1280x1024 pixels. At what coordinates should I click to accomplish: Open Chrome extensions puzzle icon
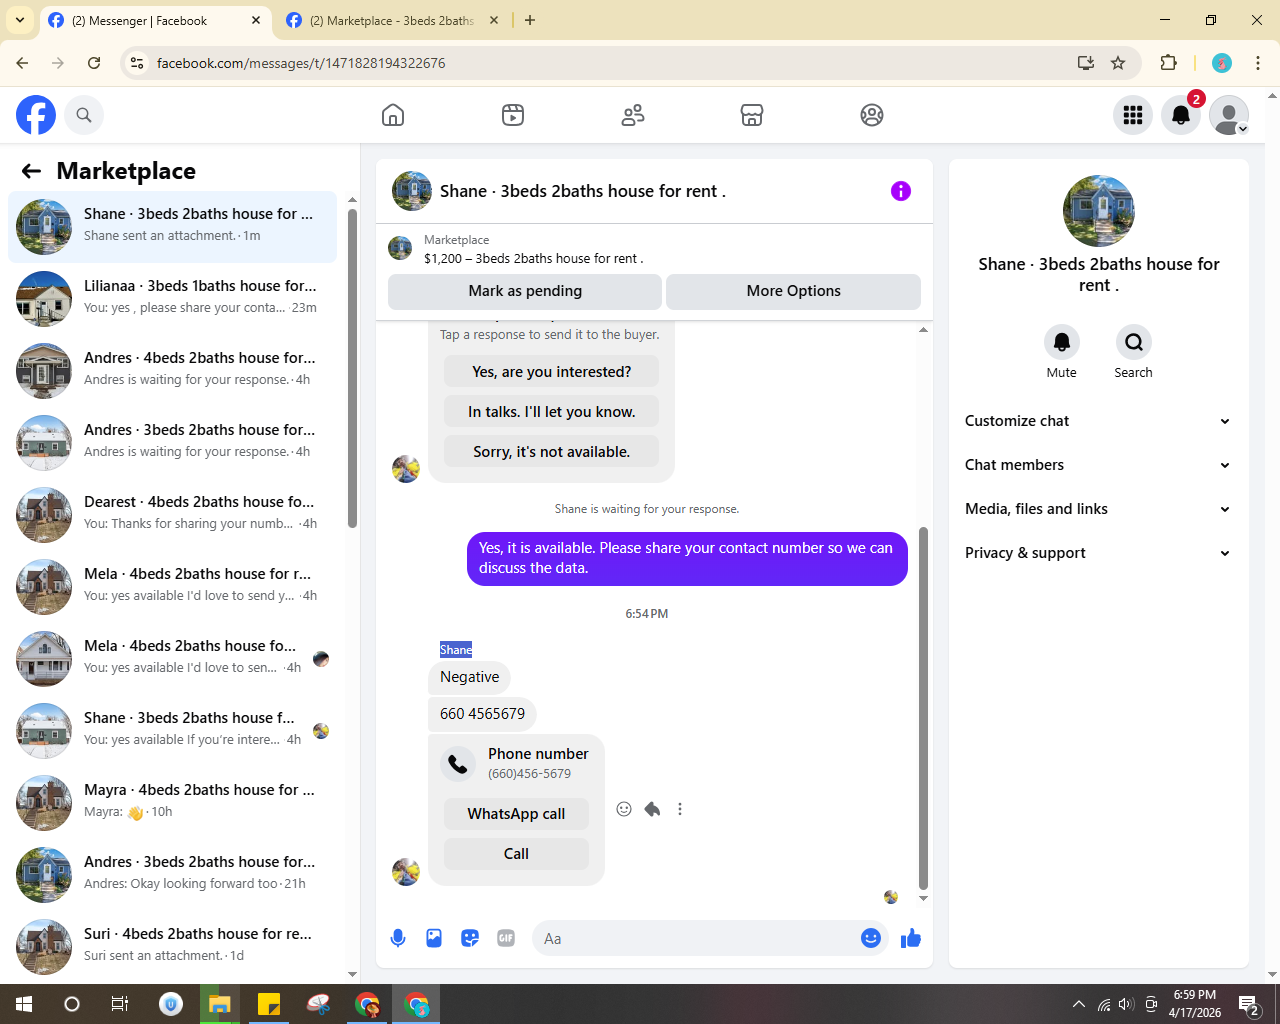click(x=1168, y=63)
